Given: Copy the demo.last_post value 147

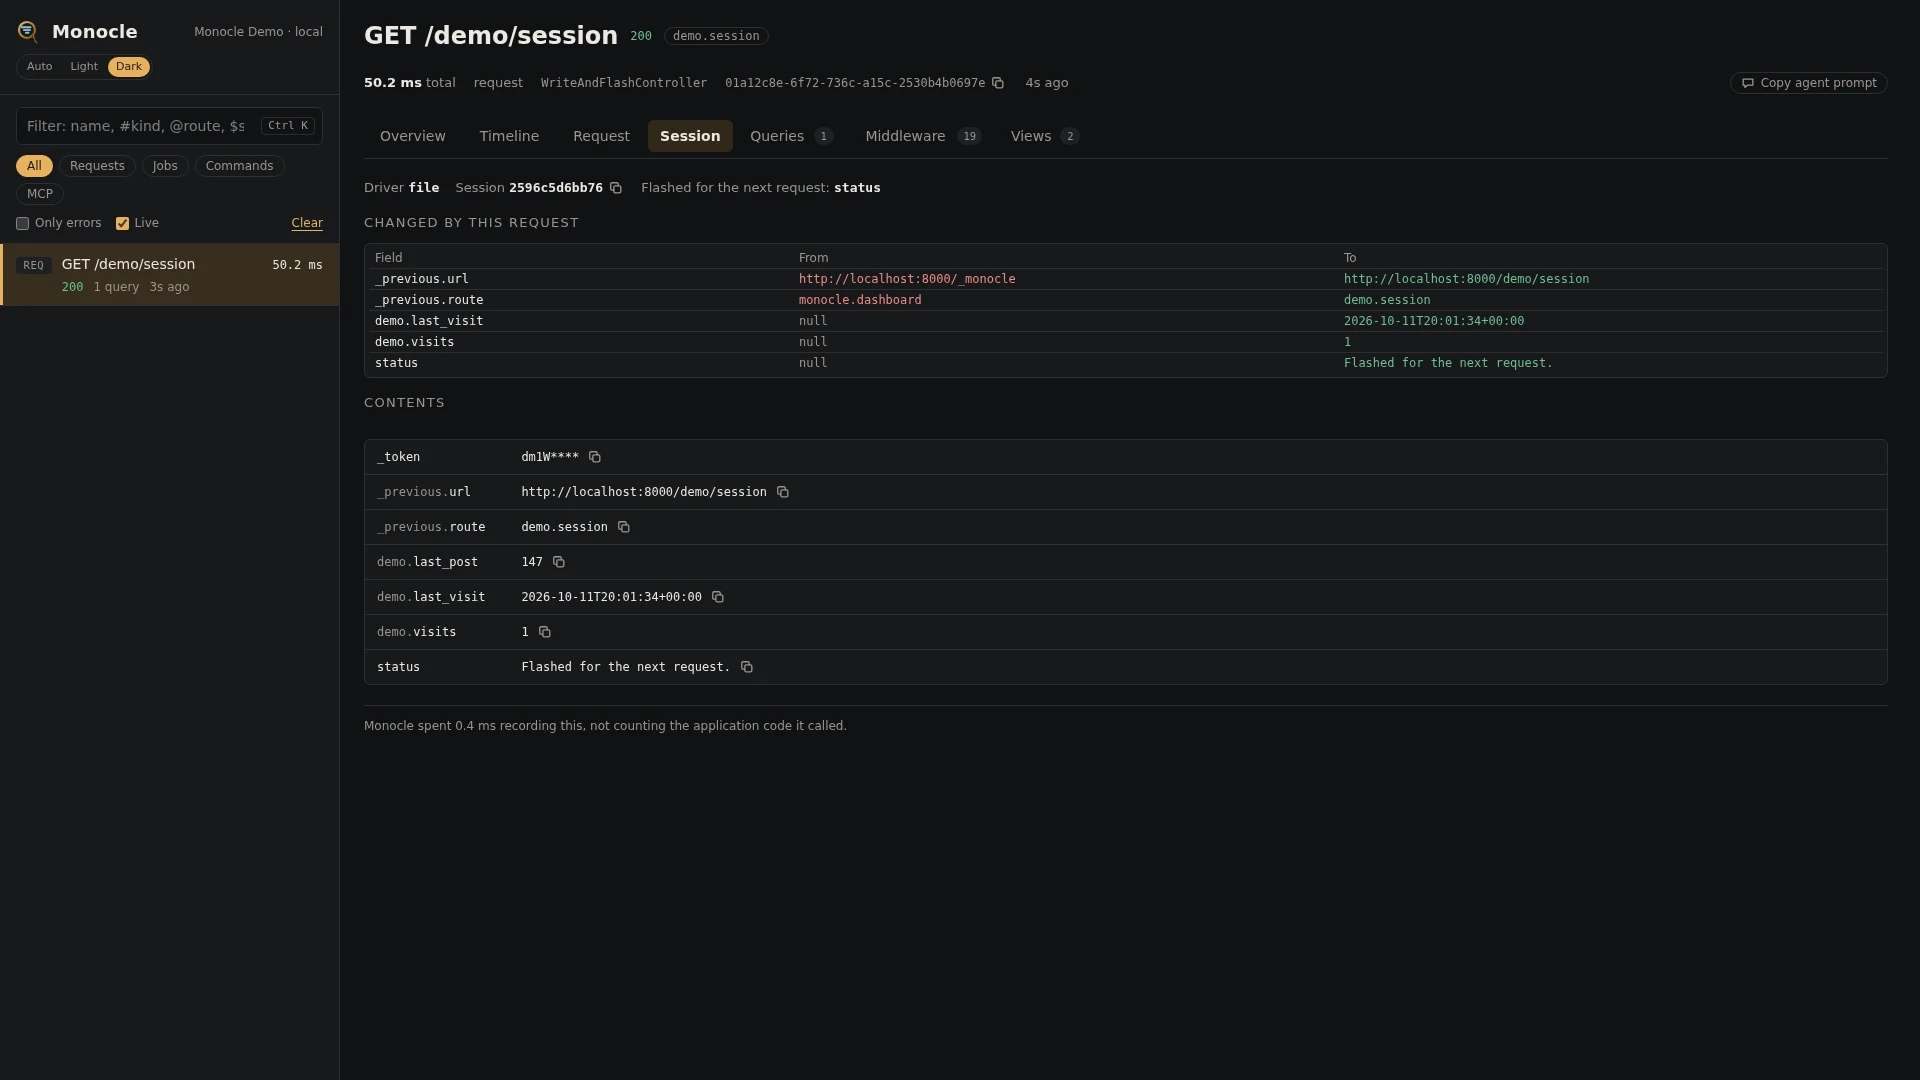Looking at the screenshot, I should tap(559, 562).
